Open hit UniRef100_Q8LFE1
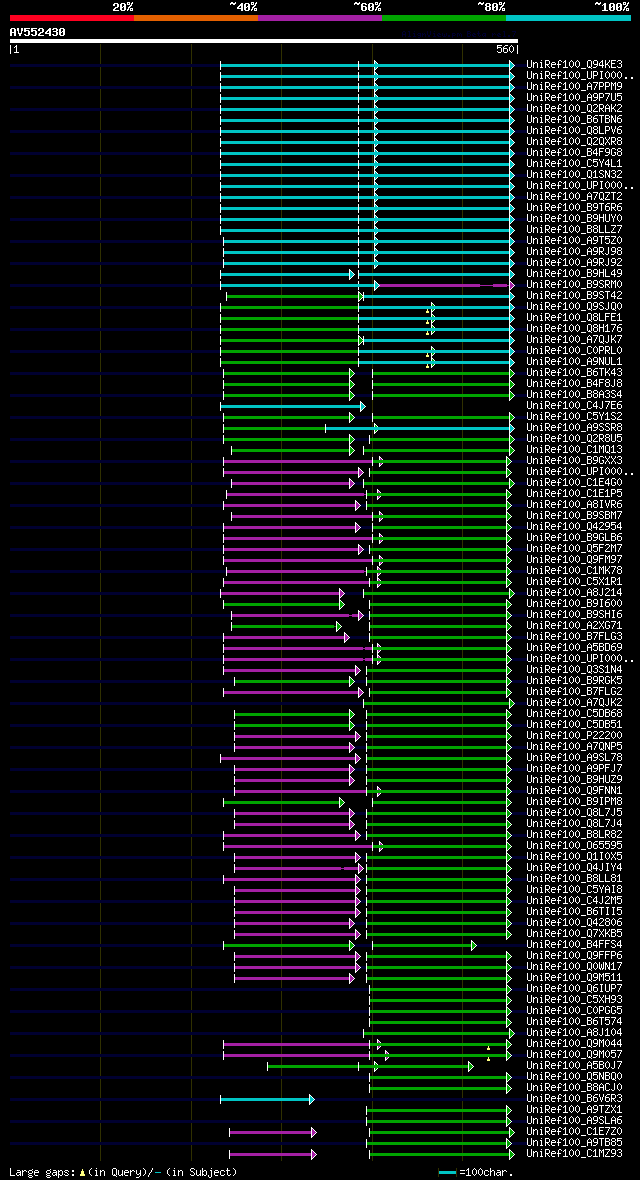640x1180 pixels. [x=574, y=318]
